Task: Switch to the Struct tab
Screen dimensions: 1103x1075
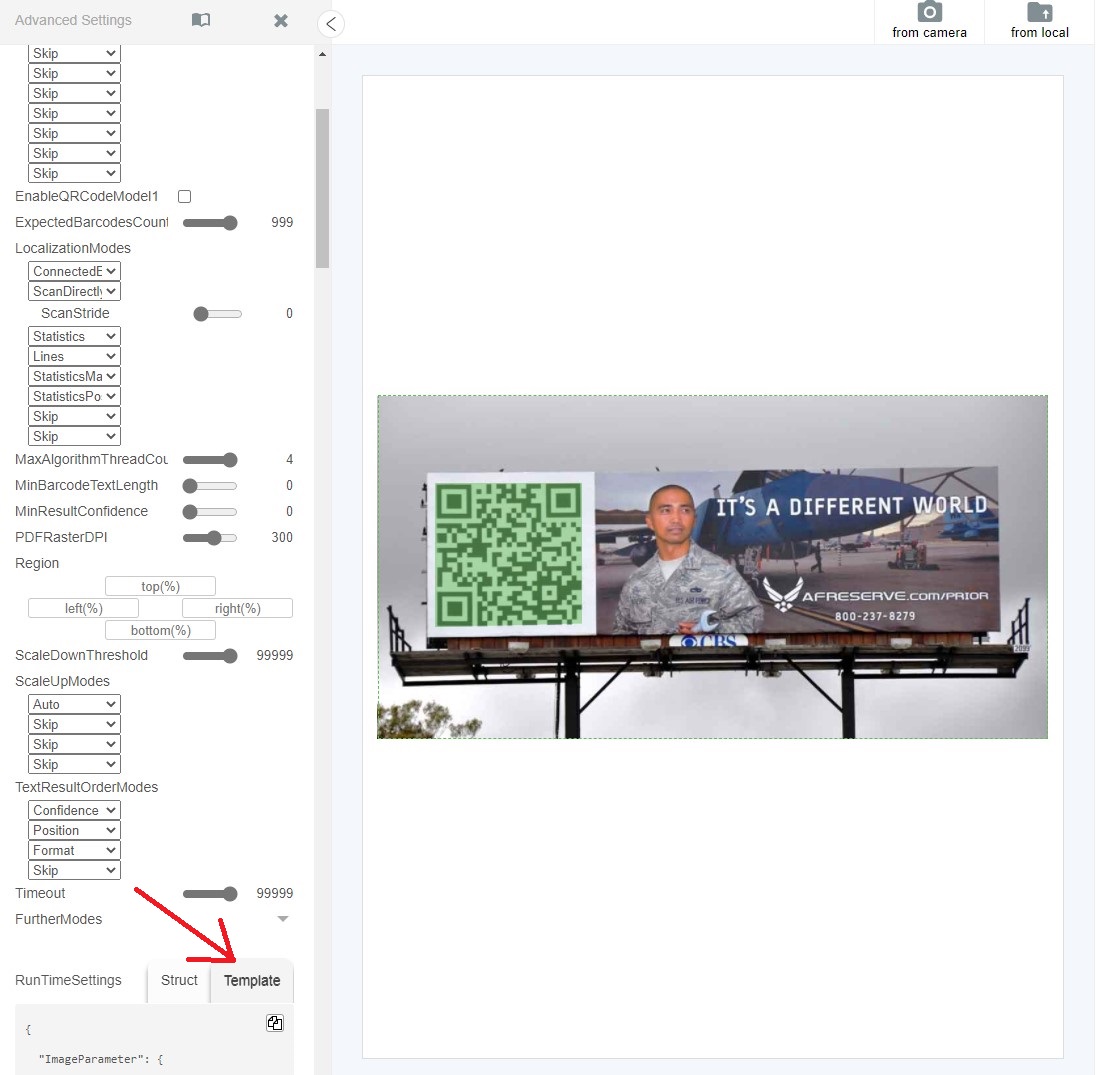Action: click(x=179, y=980)
